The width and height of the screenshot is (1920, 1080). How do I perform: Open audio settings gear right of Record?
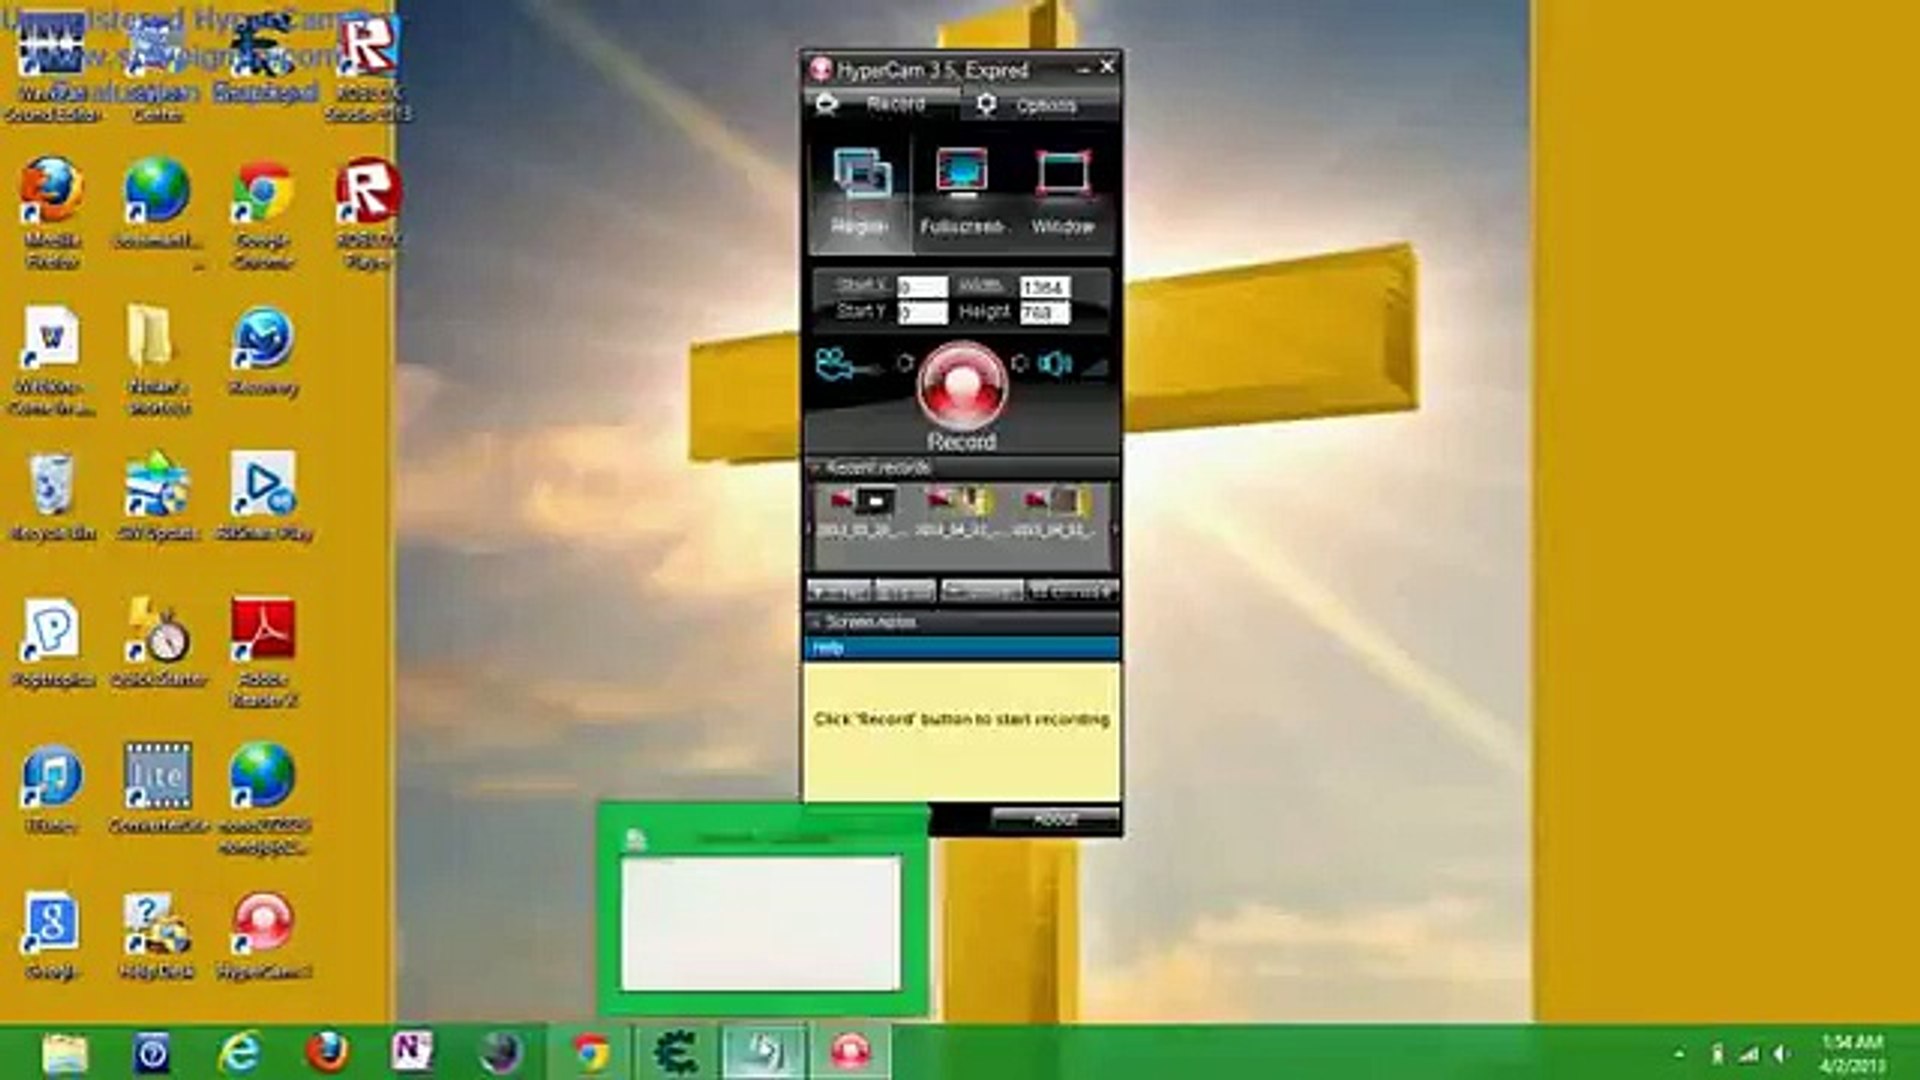[1019, 363]
